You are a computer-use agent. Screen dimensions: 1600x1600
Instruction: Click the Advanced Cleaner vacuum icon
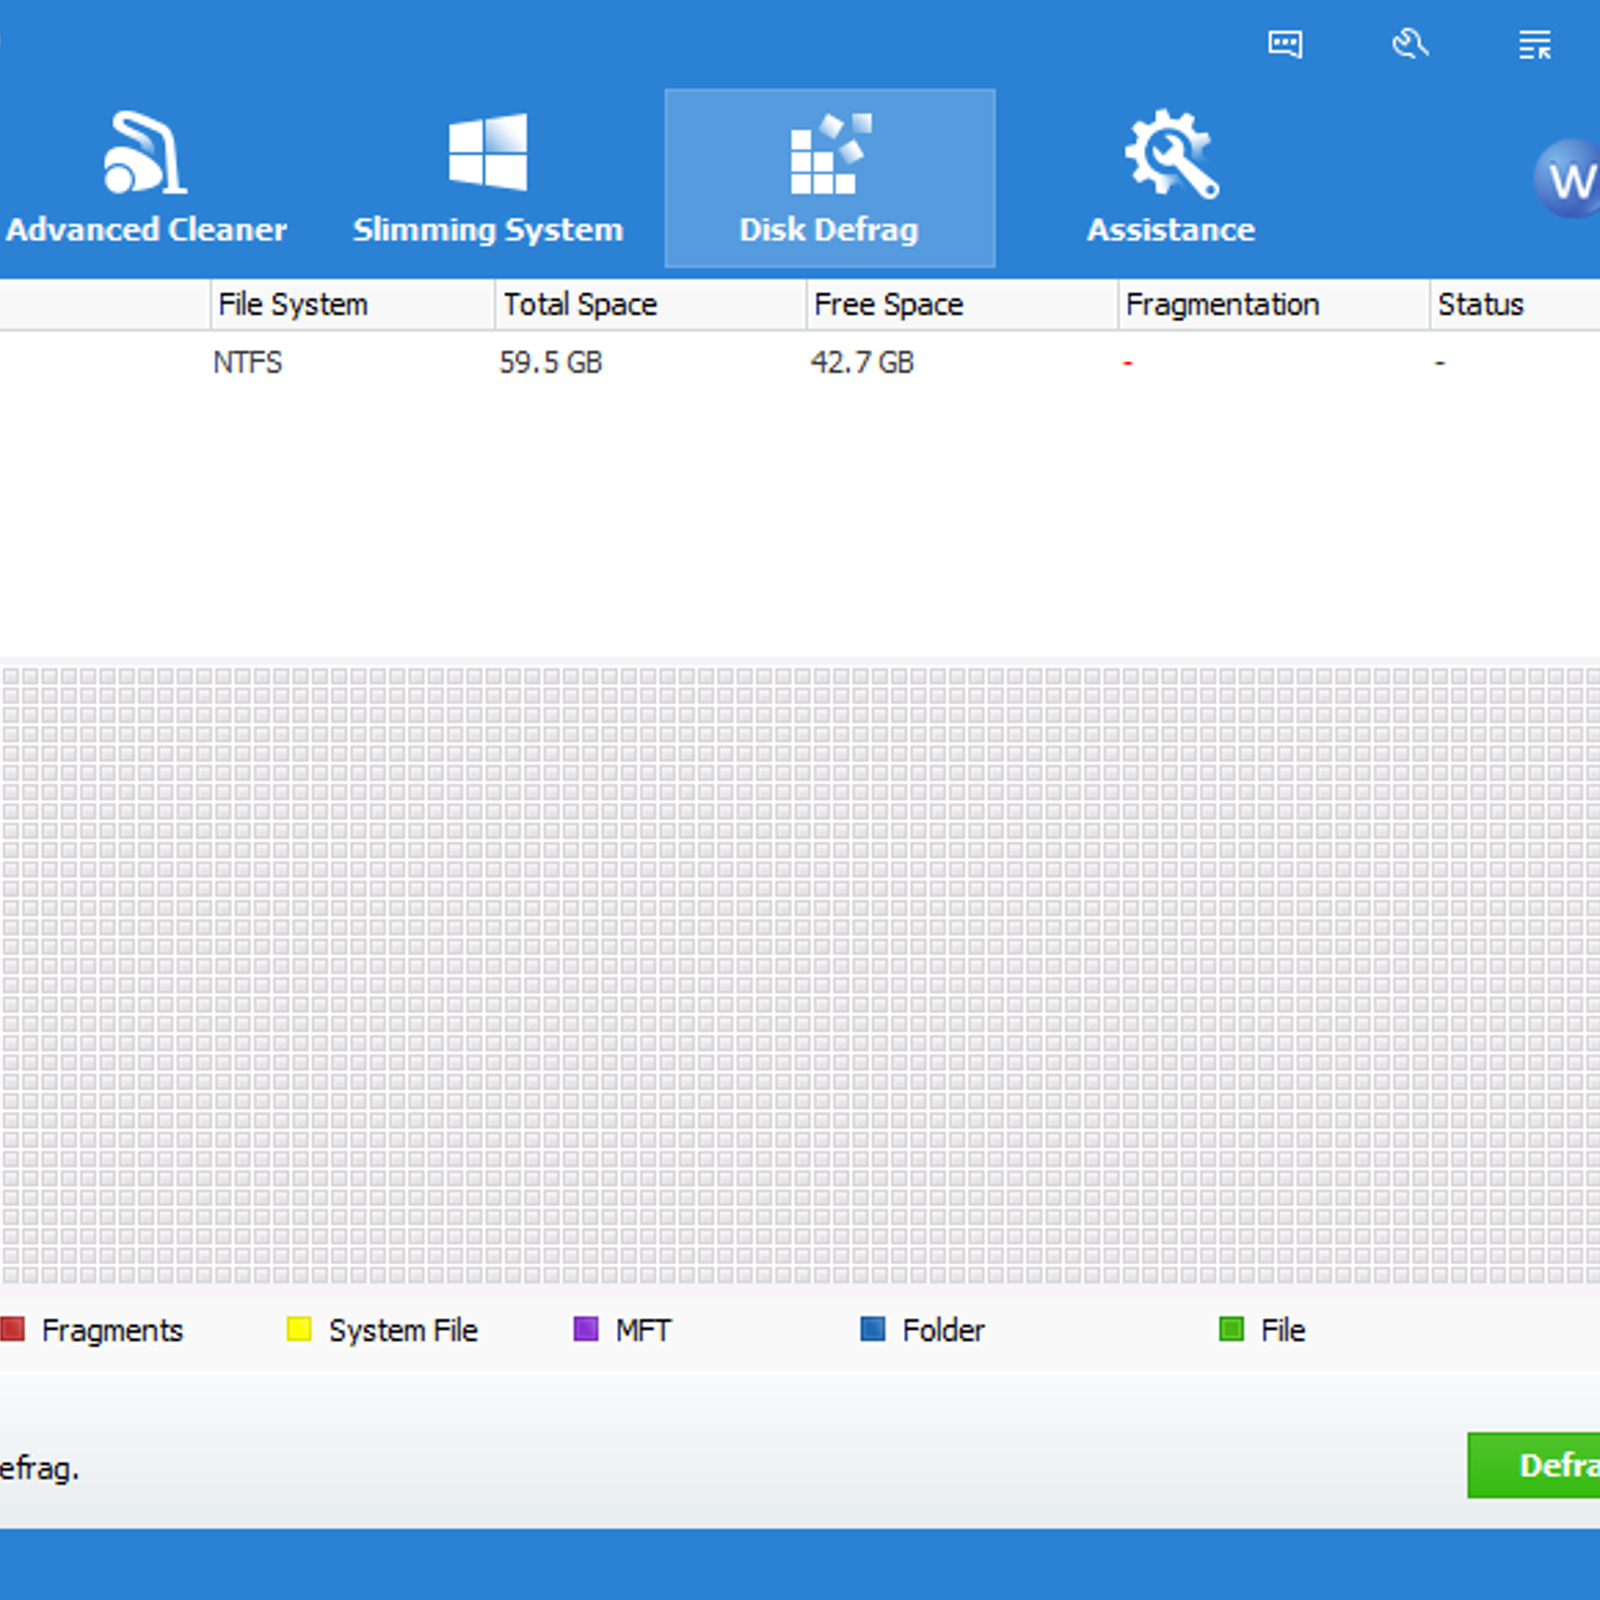coord(145,152)
